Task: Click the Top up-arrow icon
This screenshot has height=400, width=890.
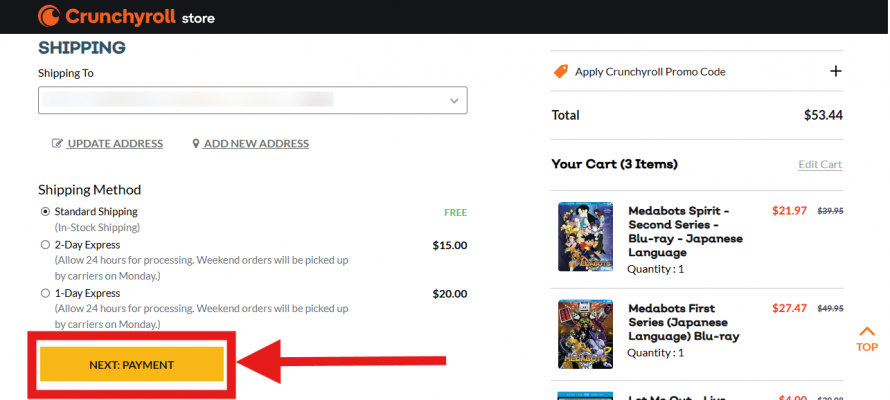Action: tap(867, 333)
